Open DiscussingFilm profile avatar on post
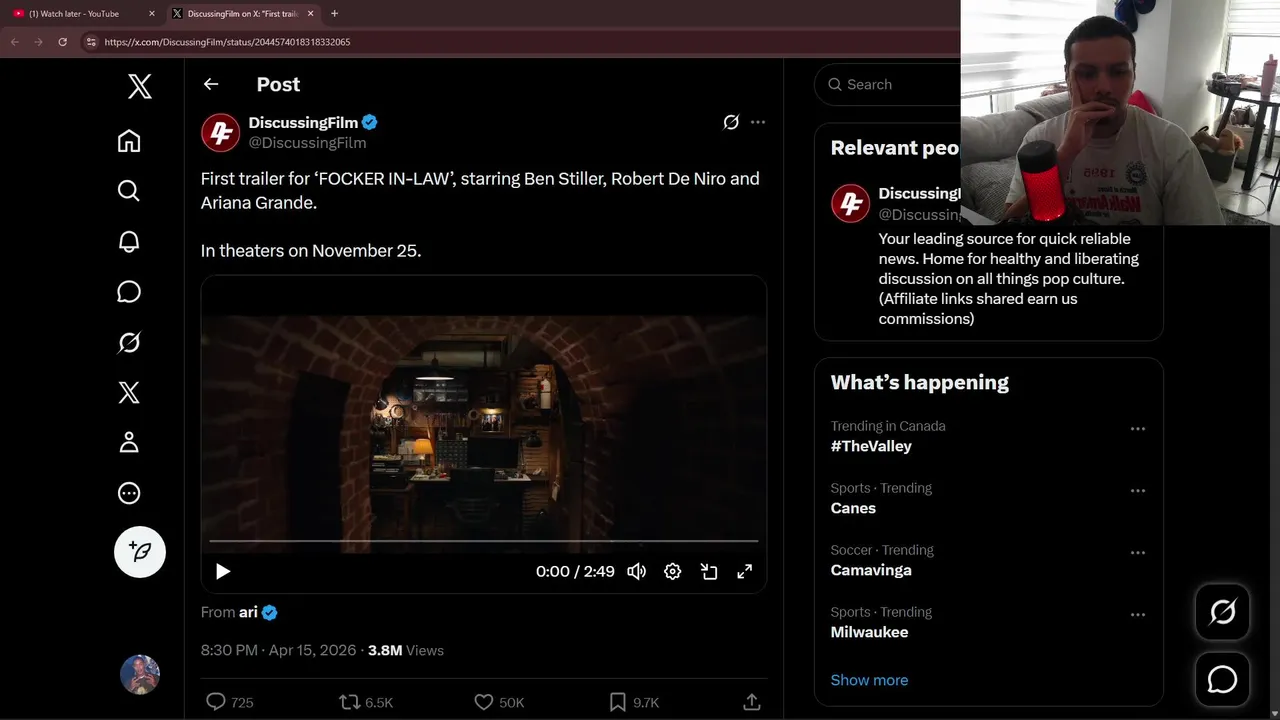Viewport: 1280px width, 720px height. coord(220,132)
